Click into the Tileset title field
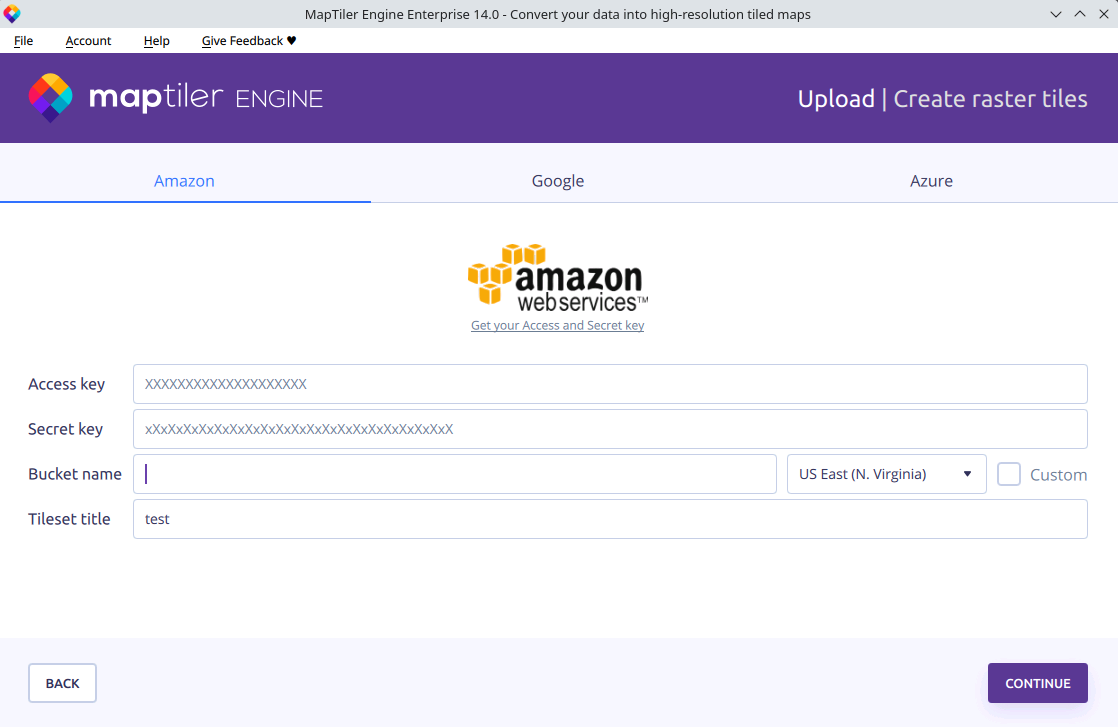Viewport: 1118px width, 727px height. click(610, 519)
